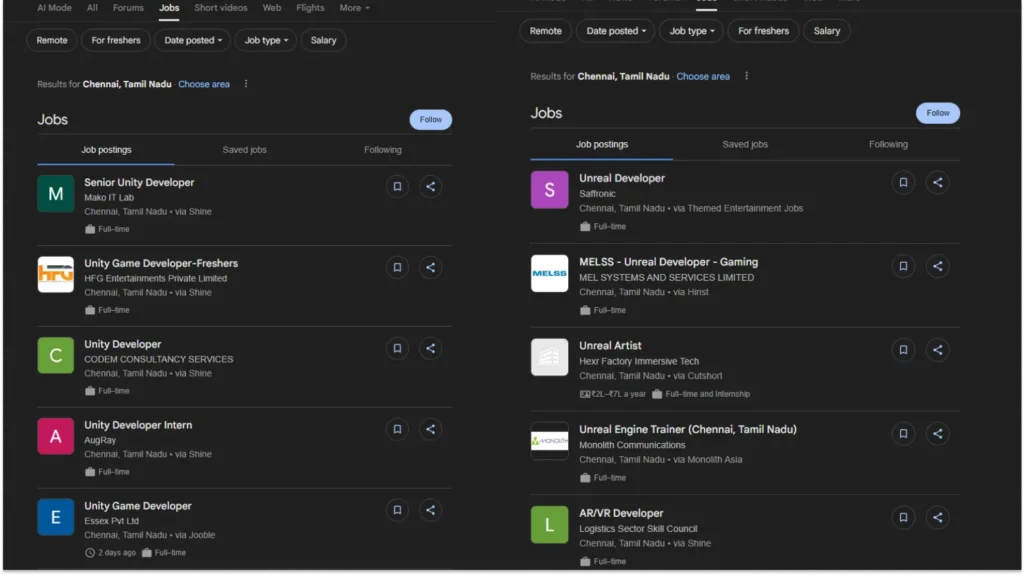
Task: Toggle Remote filter in right panel
Action: (545, 31)
